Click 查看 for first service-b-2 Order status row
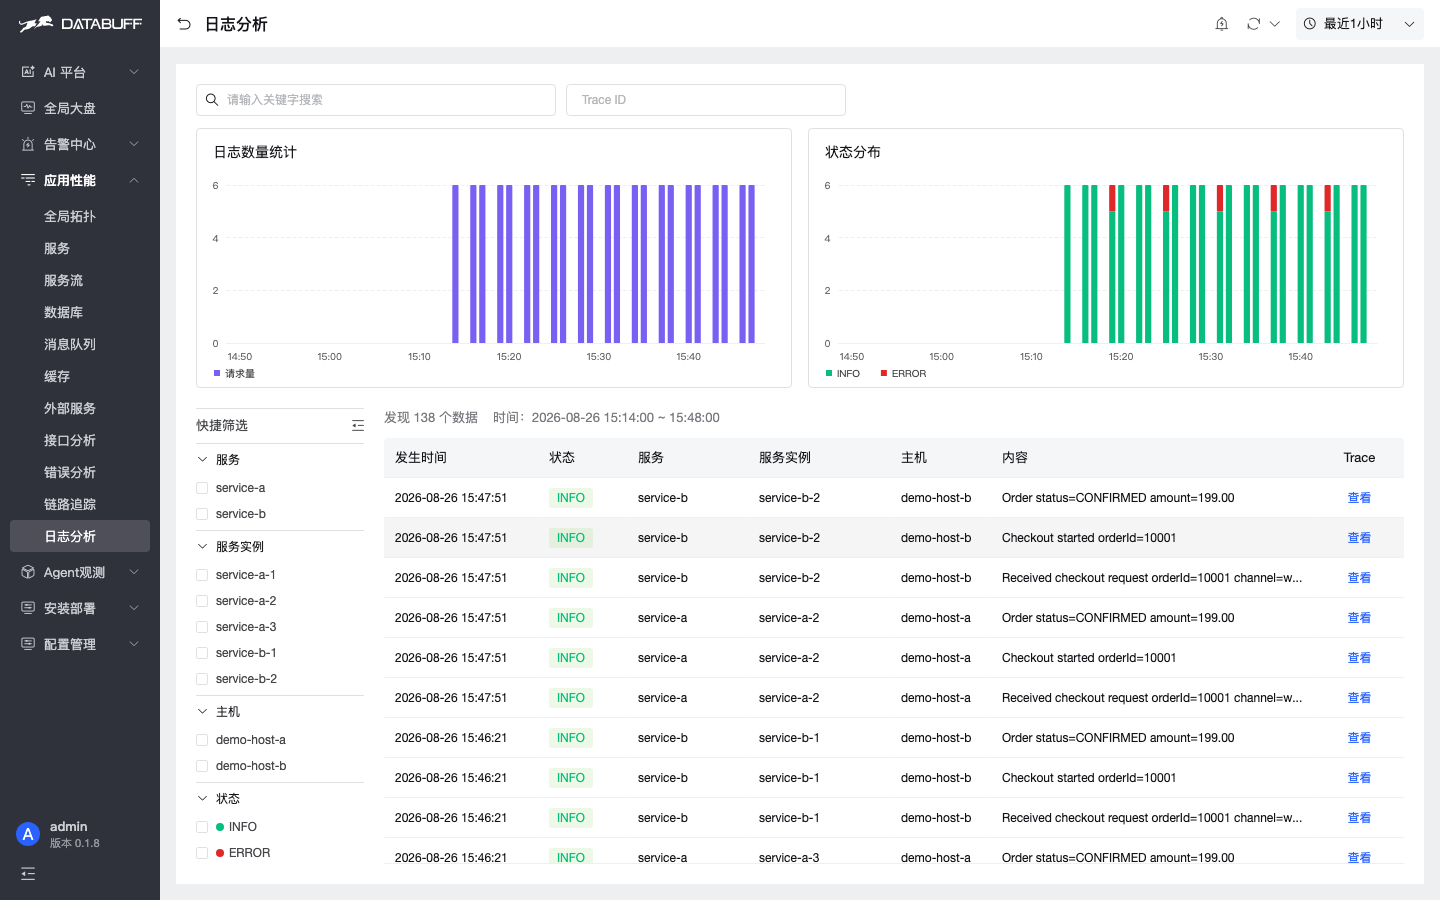Viewport: 1440px width, 900px height. tap(1359, 498)
